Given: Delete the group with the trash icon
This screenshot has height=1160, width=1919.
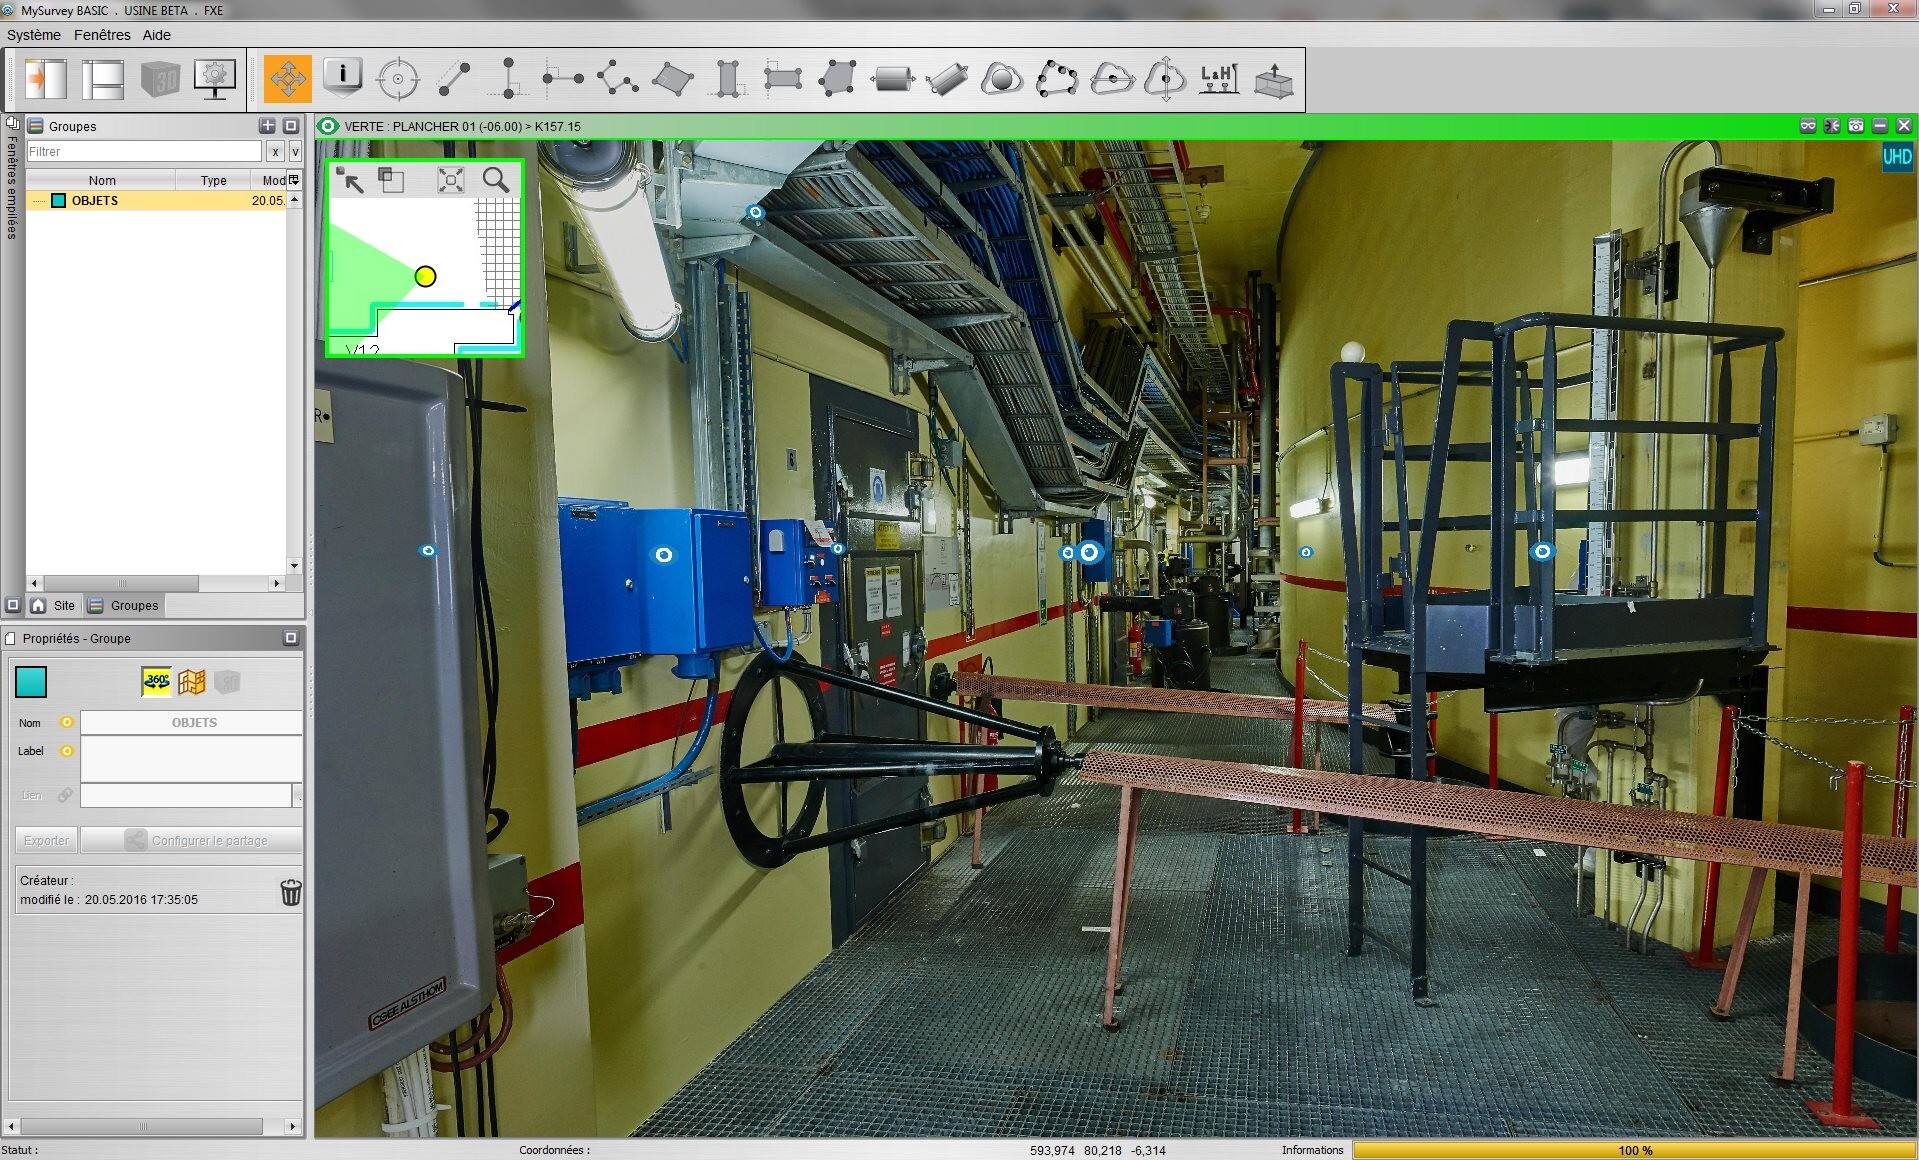Looking at the screenshot, I should coord(290,892).
